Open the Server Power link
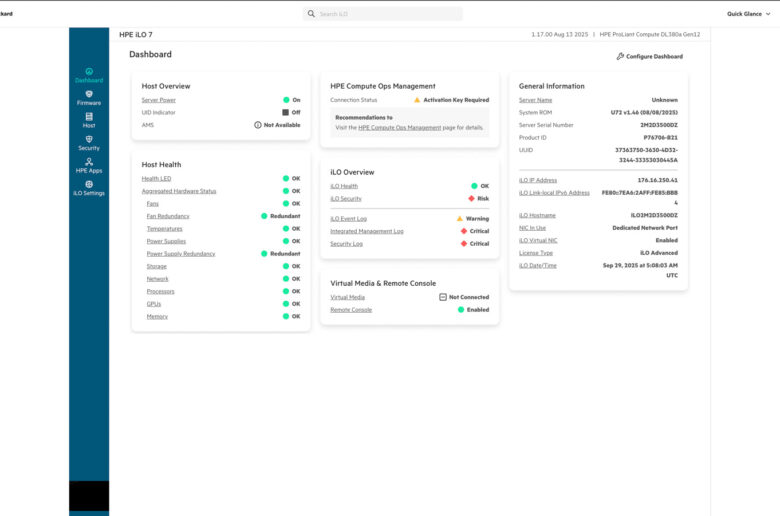780x516 pixels. (158, 100)
